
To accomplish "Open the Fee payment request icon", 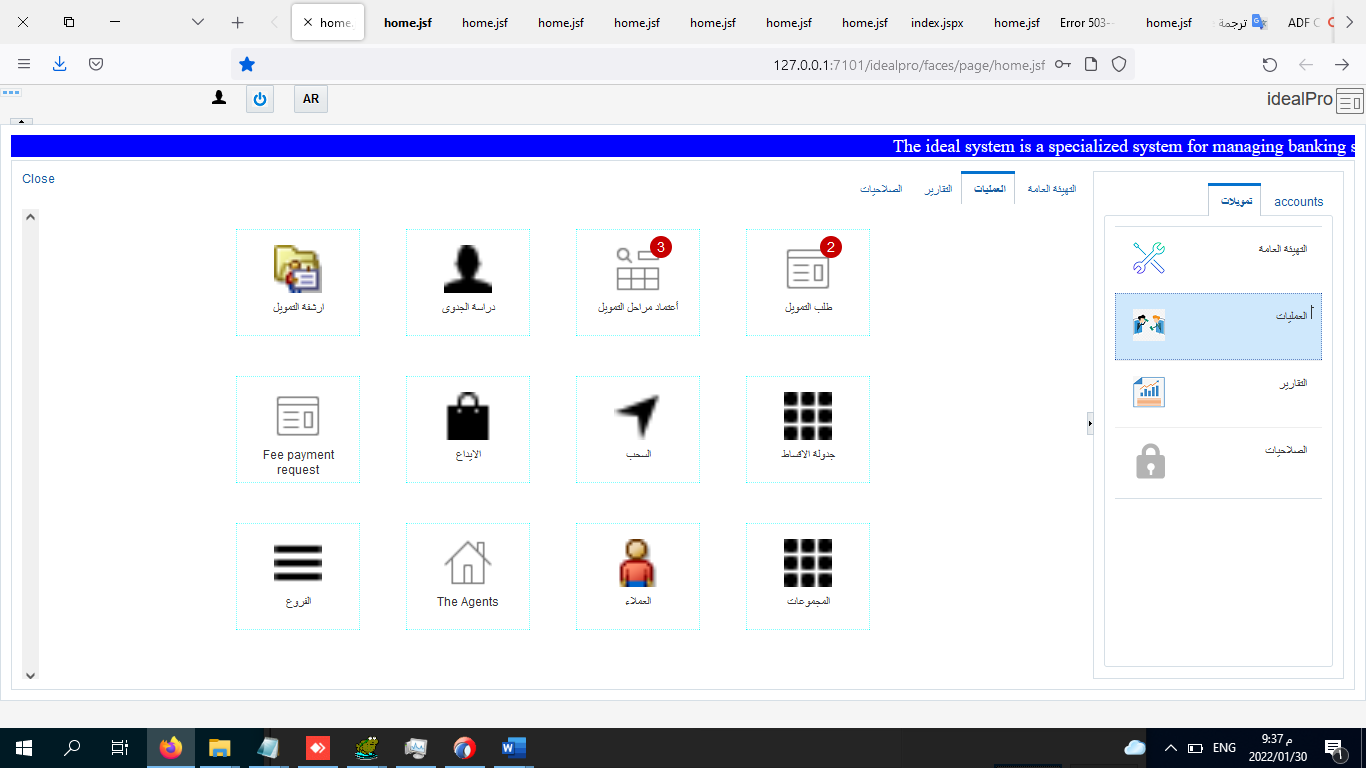I will pos(298,417).
